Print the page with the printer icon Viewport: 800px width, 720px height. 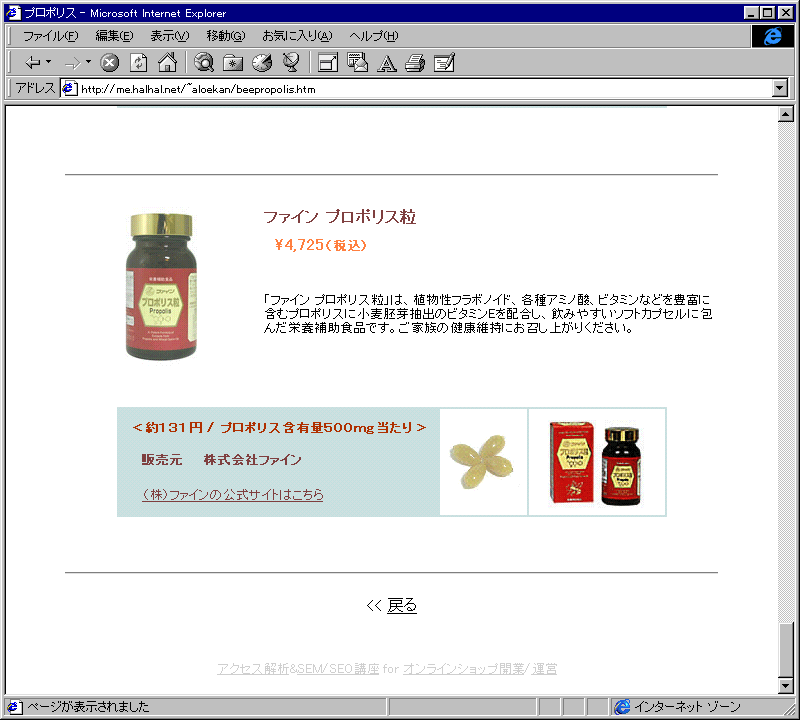coord(415,63)
